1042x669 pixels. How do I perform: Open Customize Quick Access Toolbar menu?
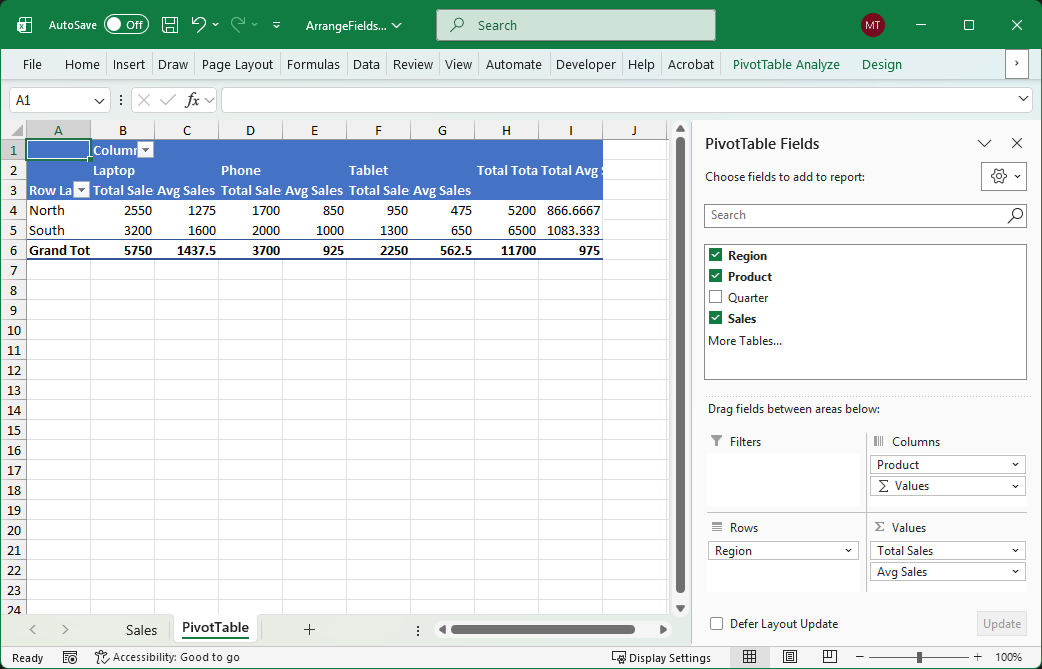[276, 25]
